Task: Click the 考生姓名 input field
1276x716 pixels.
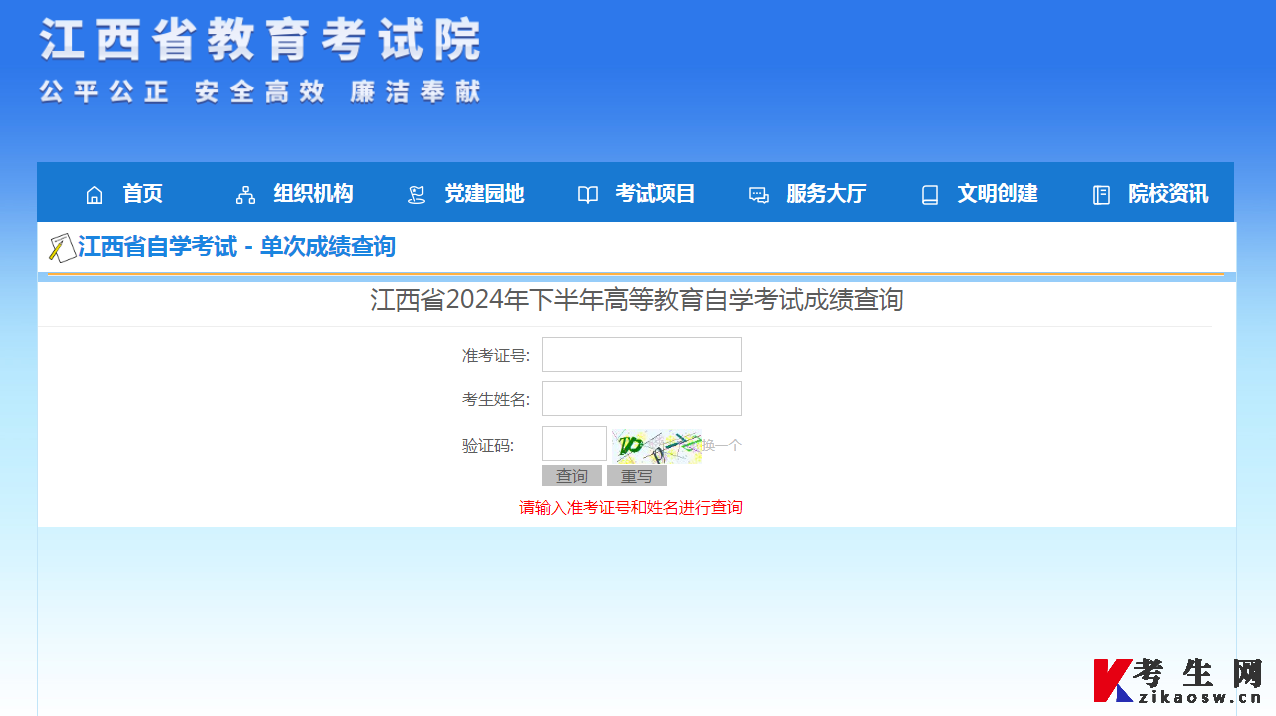Action: tap(641, 398)
